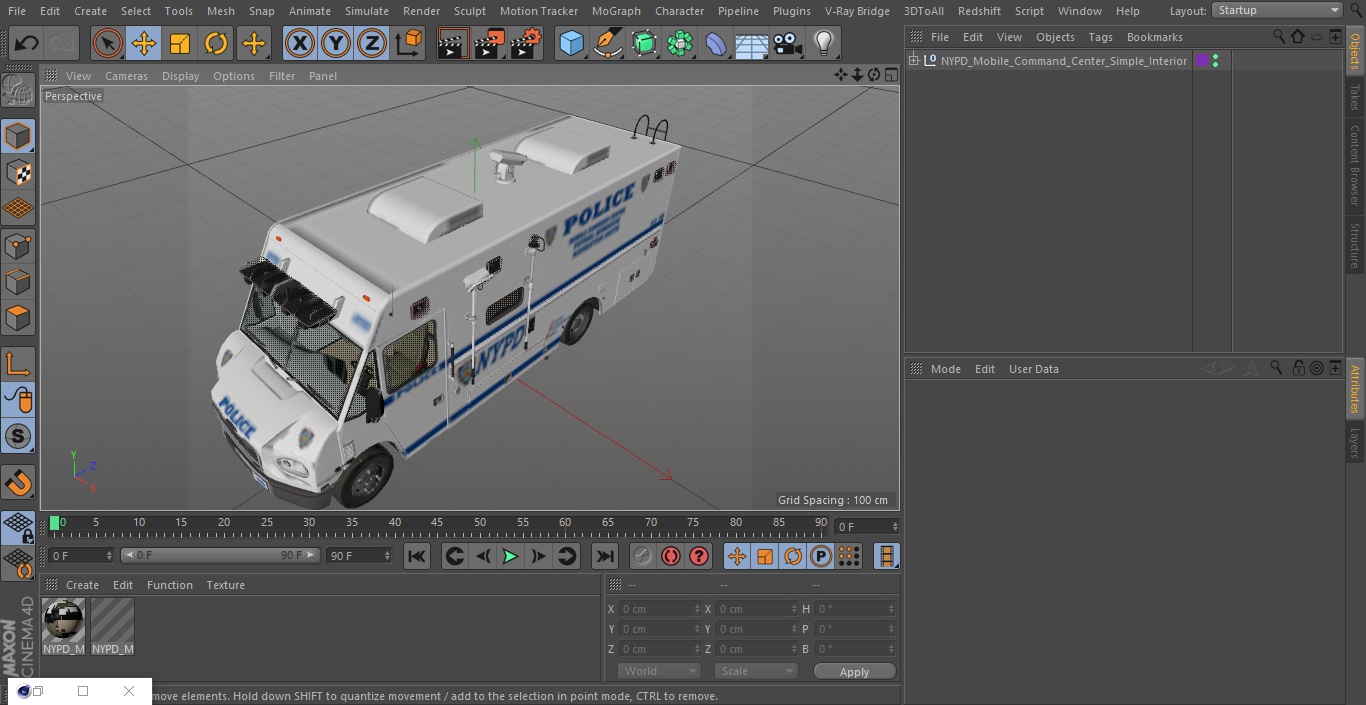Add a Subdivision Surface generator
The image size is (1366, 705).
pos(644,43)
